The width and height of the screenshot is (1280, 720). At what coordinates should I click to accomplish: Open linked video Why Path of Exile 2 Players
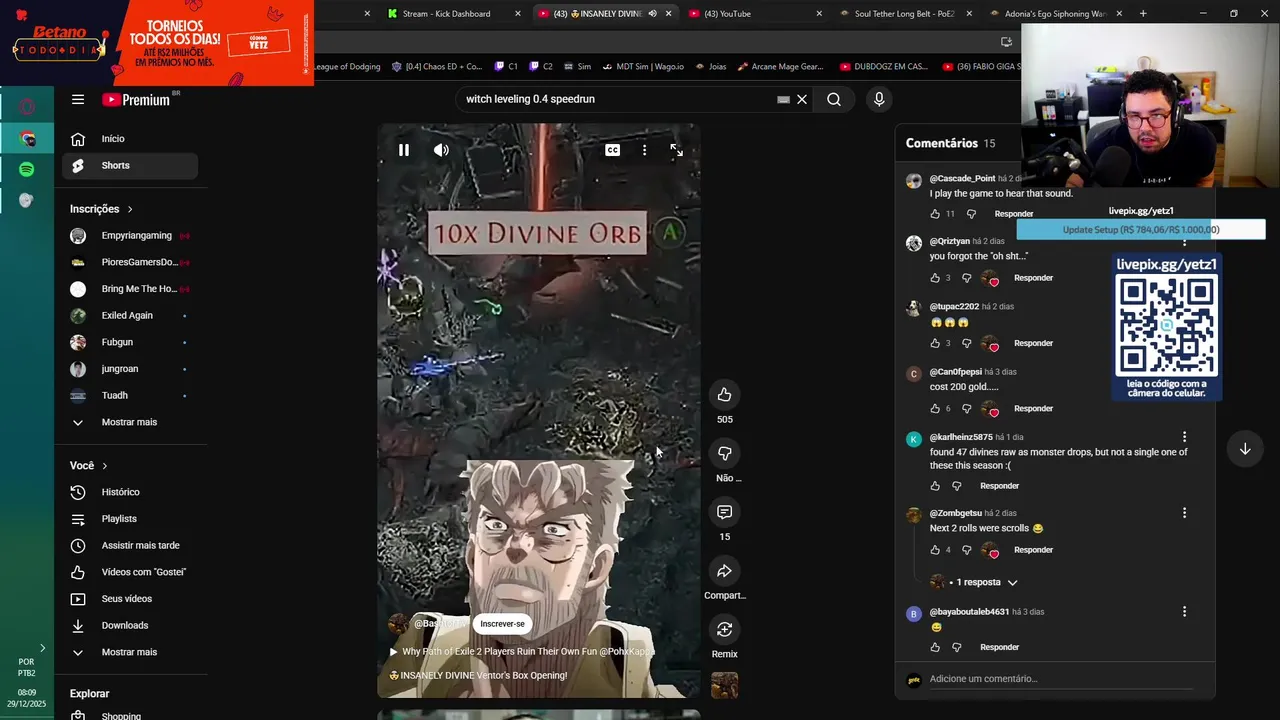(x=521, y=651)
